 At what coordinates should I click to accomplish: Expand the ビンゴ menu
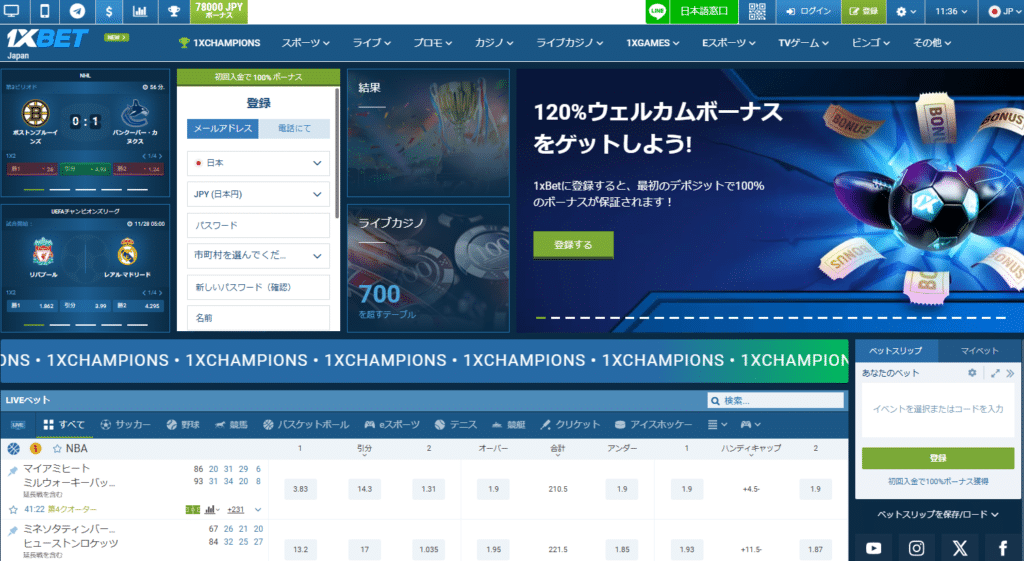(x=871, y=43)
